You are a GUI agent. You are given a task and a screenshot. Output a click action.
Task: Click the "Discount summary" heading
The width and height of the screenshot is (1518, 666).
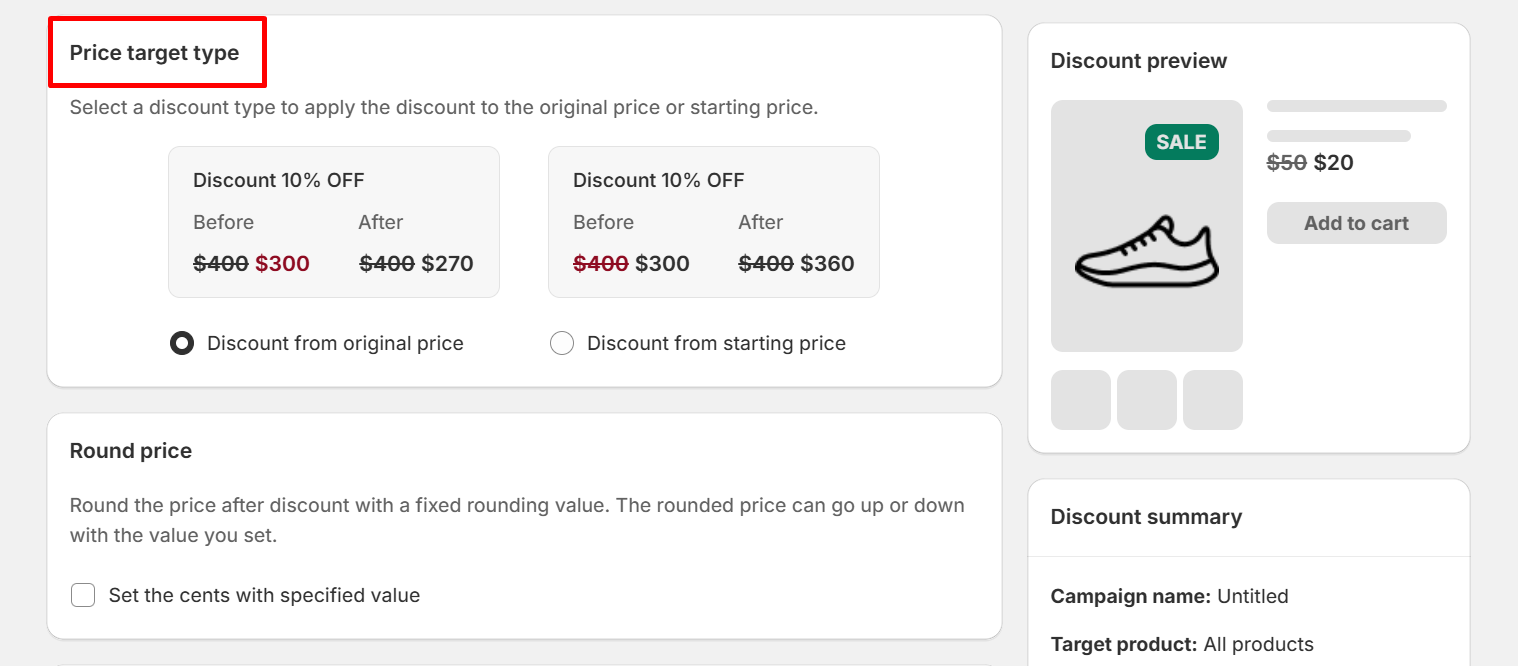[x=1146, y=517]
